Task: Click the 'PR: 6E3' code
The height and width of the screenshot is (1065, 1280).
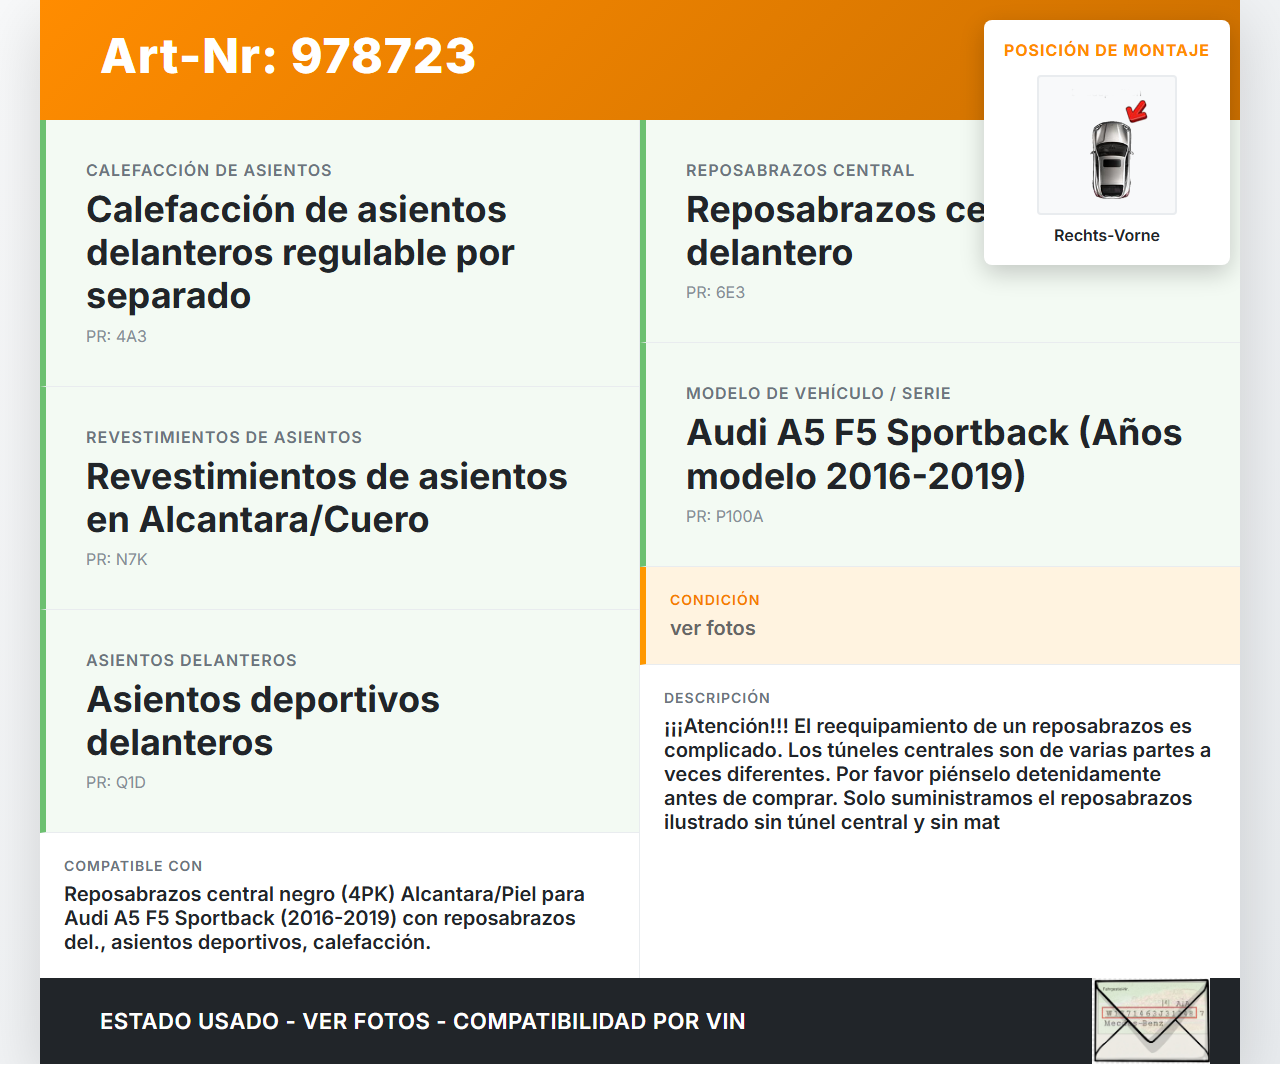Action: 715,293
